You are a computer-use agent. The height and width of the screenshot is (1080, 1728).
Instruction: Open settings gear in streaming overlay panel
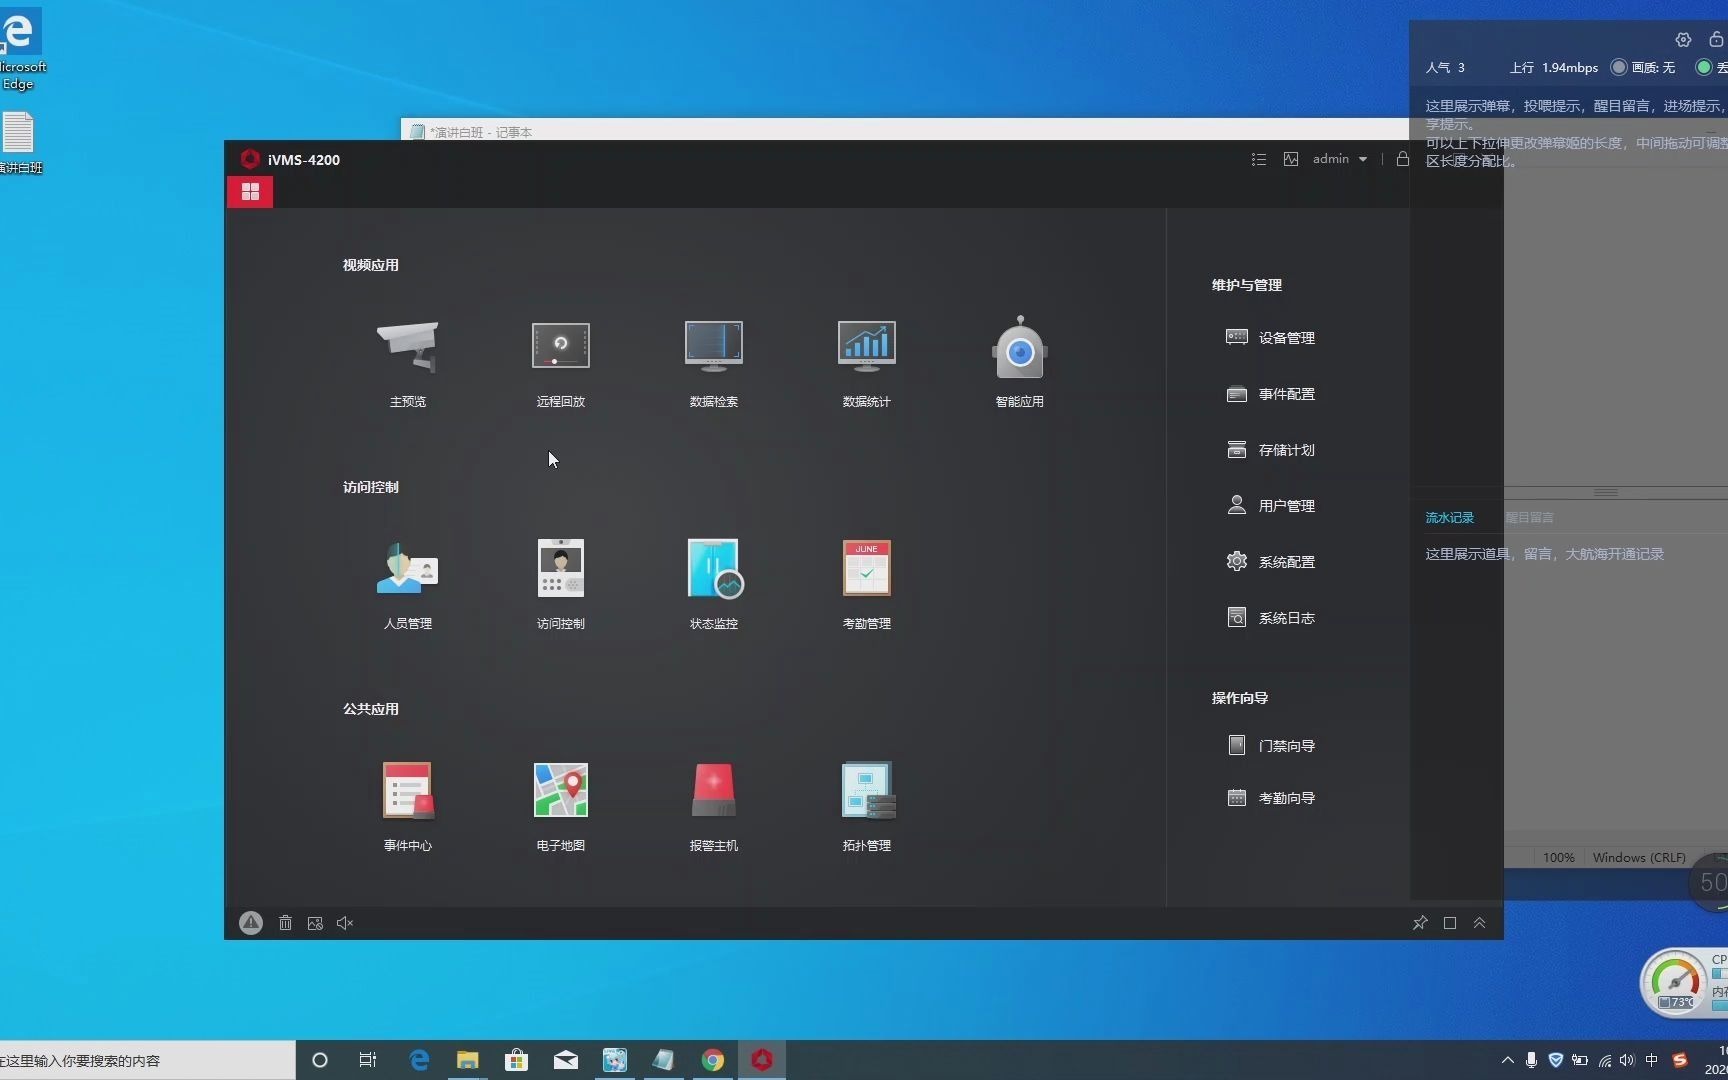[x=1683, y=40]
